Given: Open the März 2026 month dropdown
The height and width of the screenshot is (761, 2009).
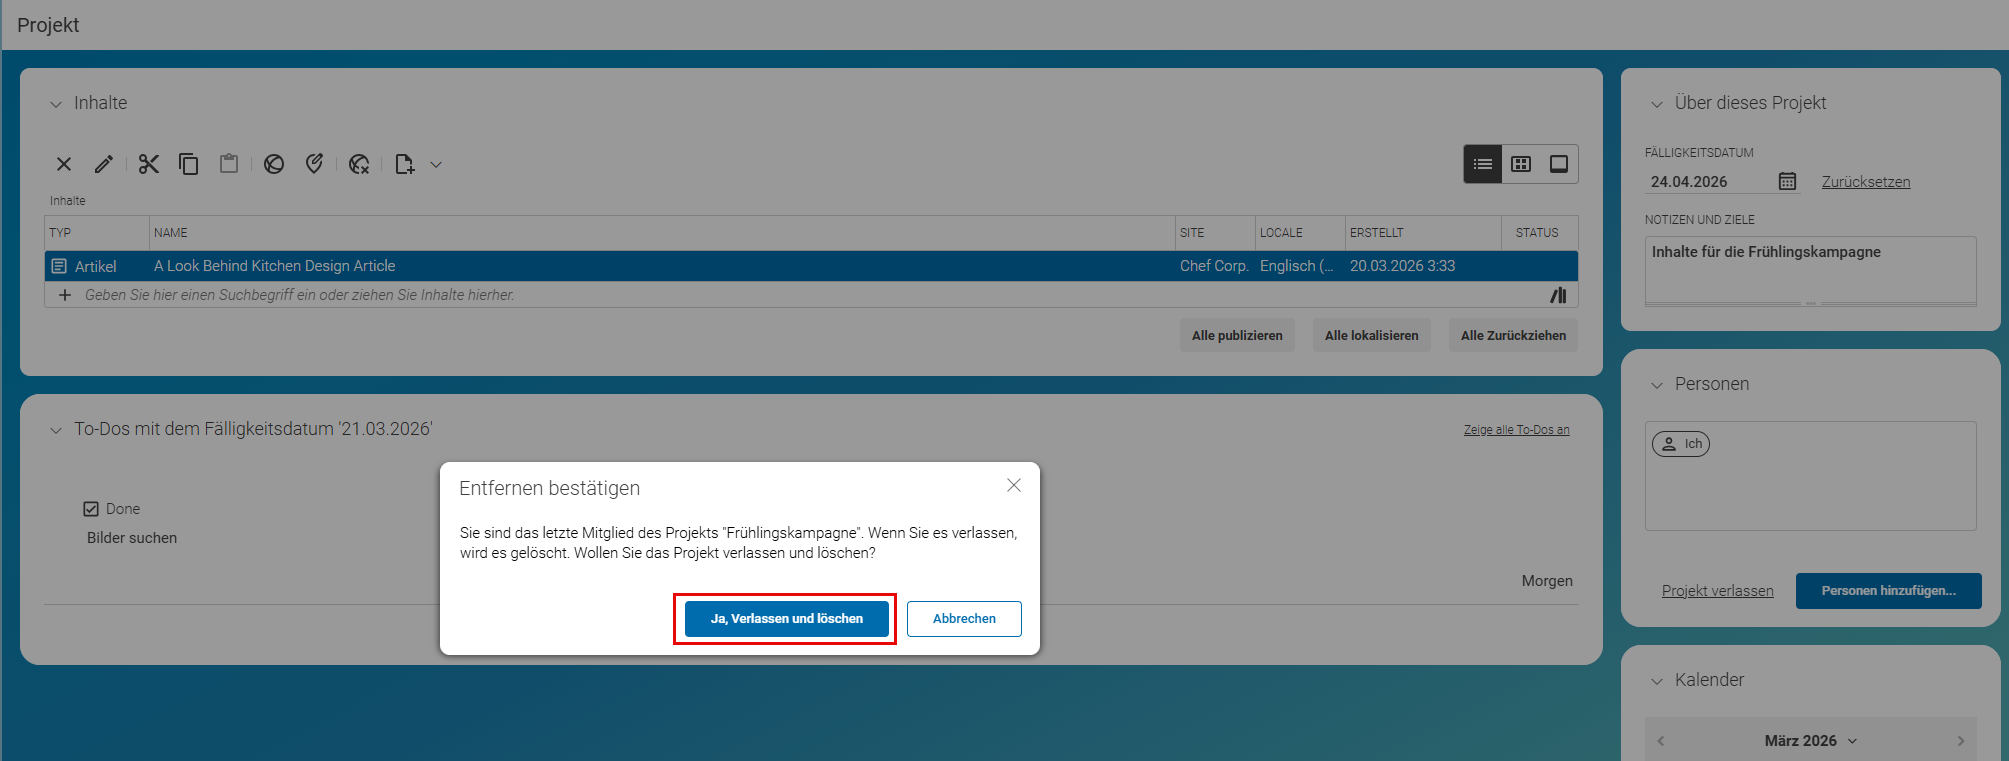Looking at the screenshot, I should [1811, 741].
